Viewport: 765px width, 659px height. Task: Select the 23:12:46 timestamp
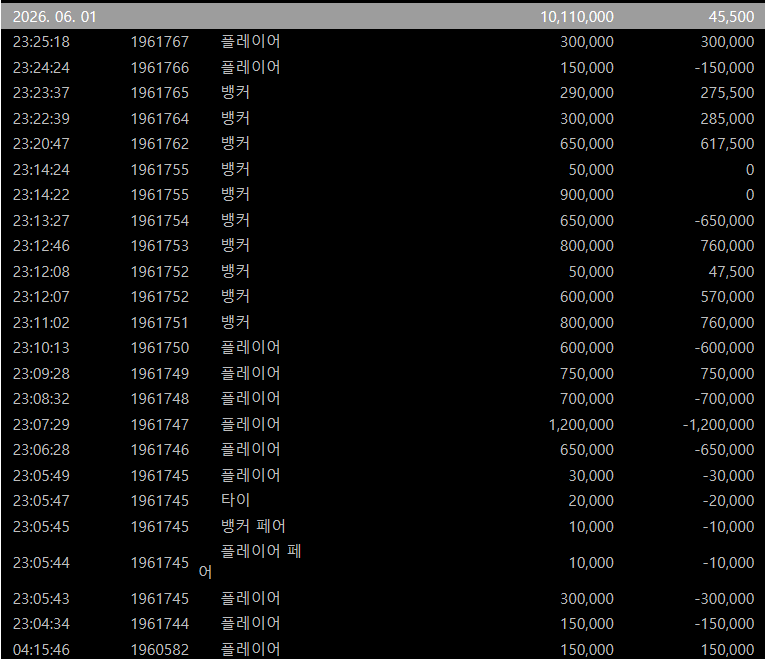[x=41, y=246]
